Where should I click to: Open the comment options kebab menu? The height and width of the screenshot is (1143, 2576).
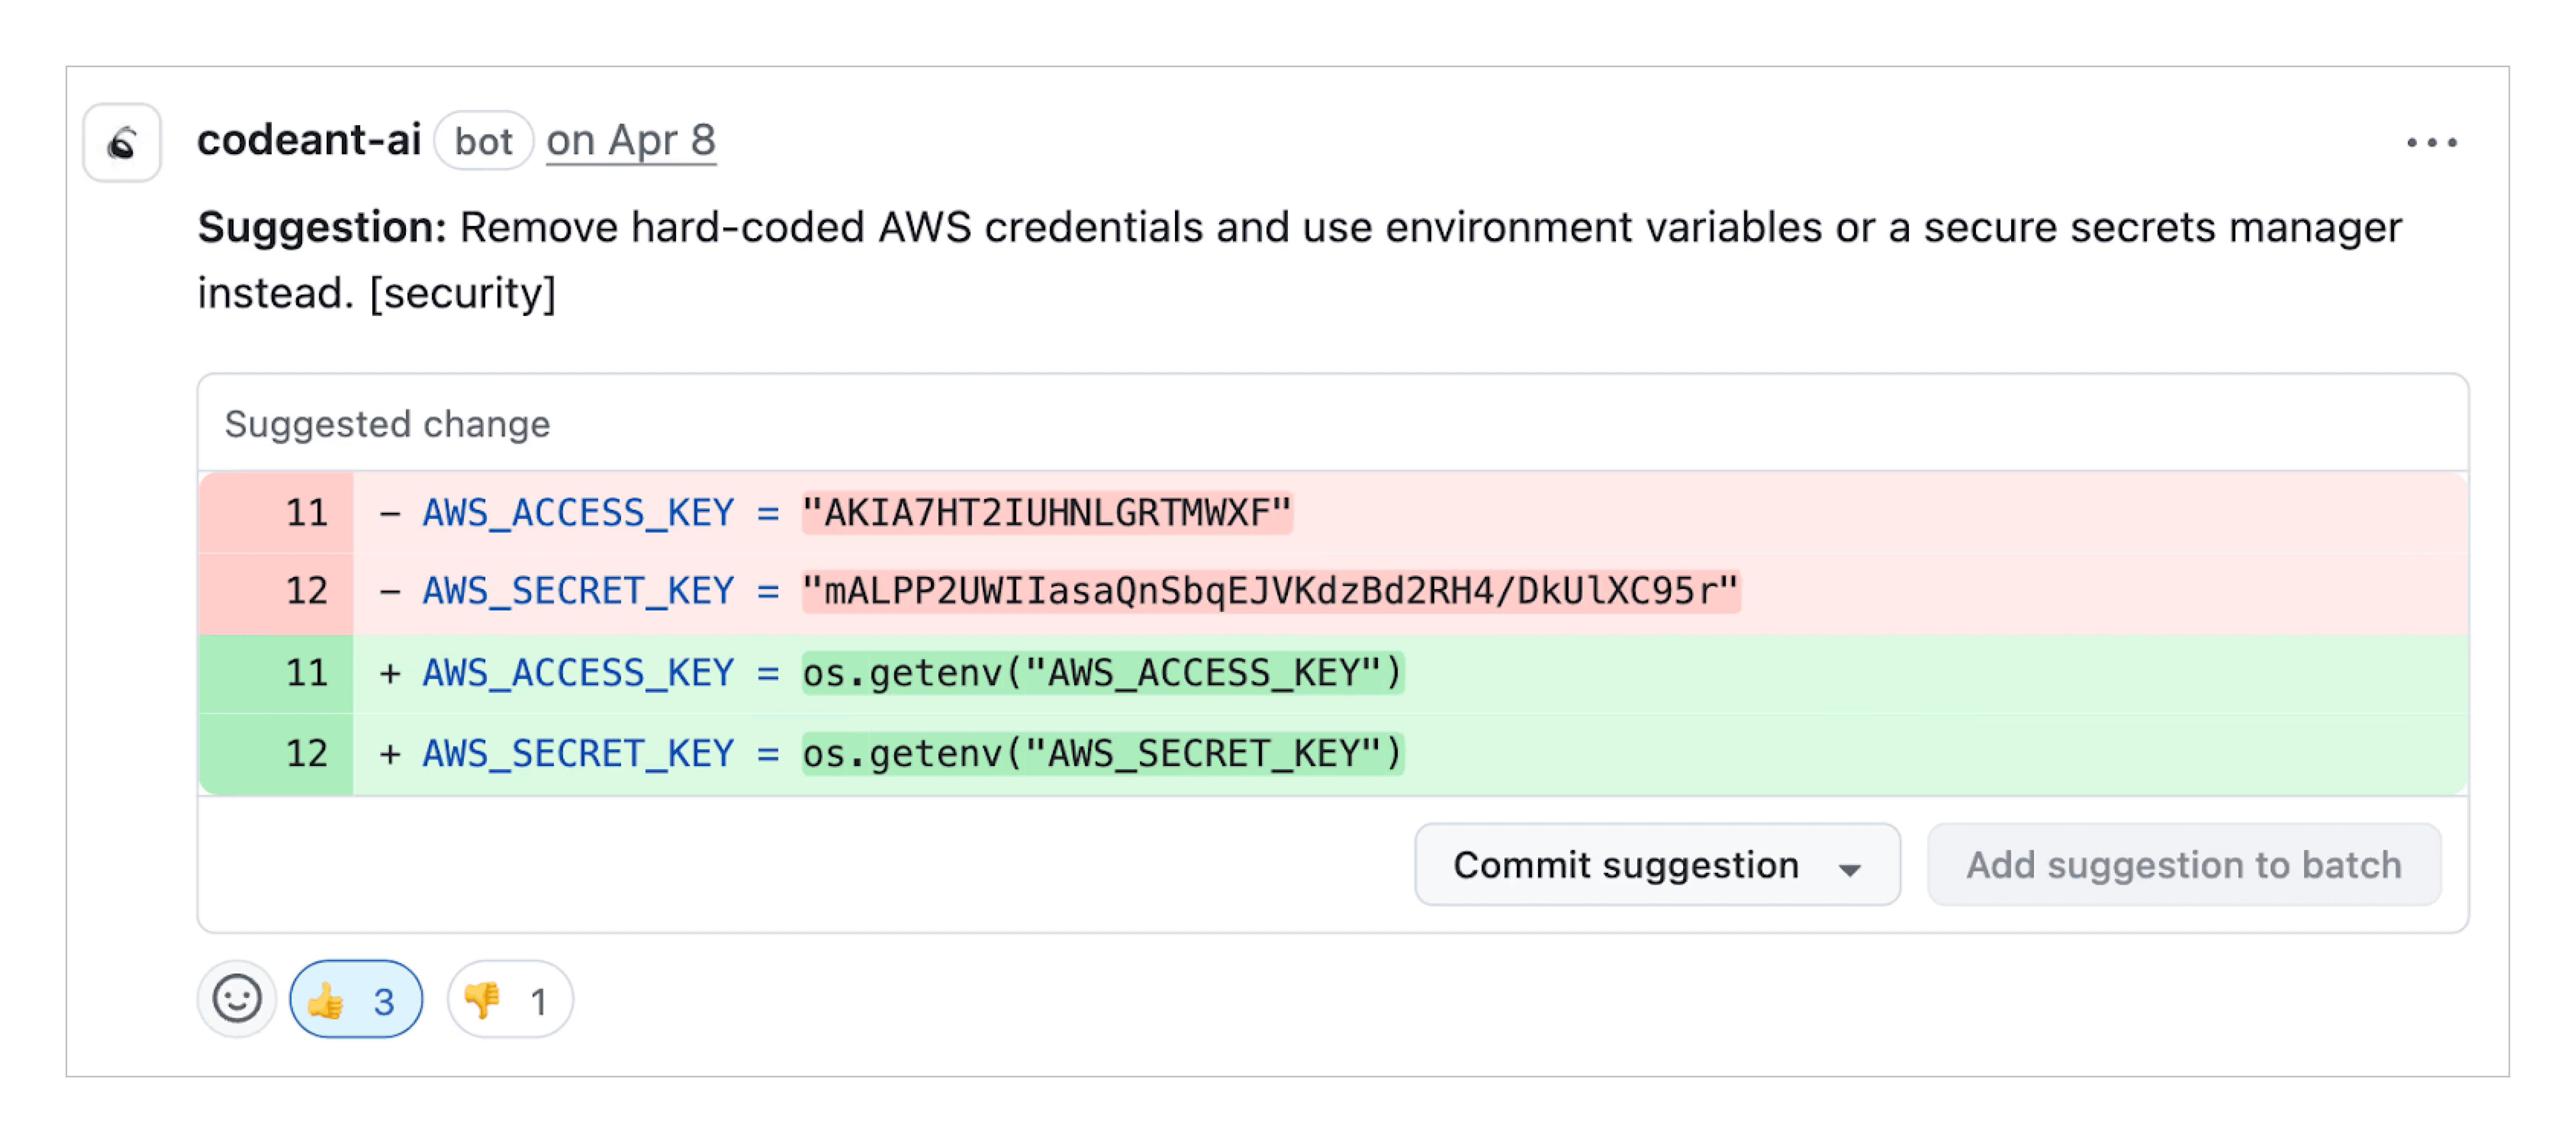pos(2432,143)
